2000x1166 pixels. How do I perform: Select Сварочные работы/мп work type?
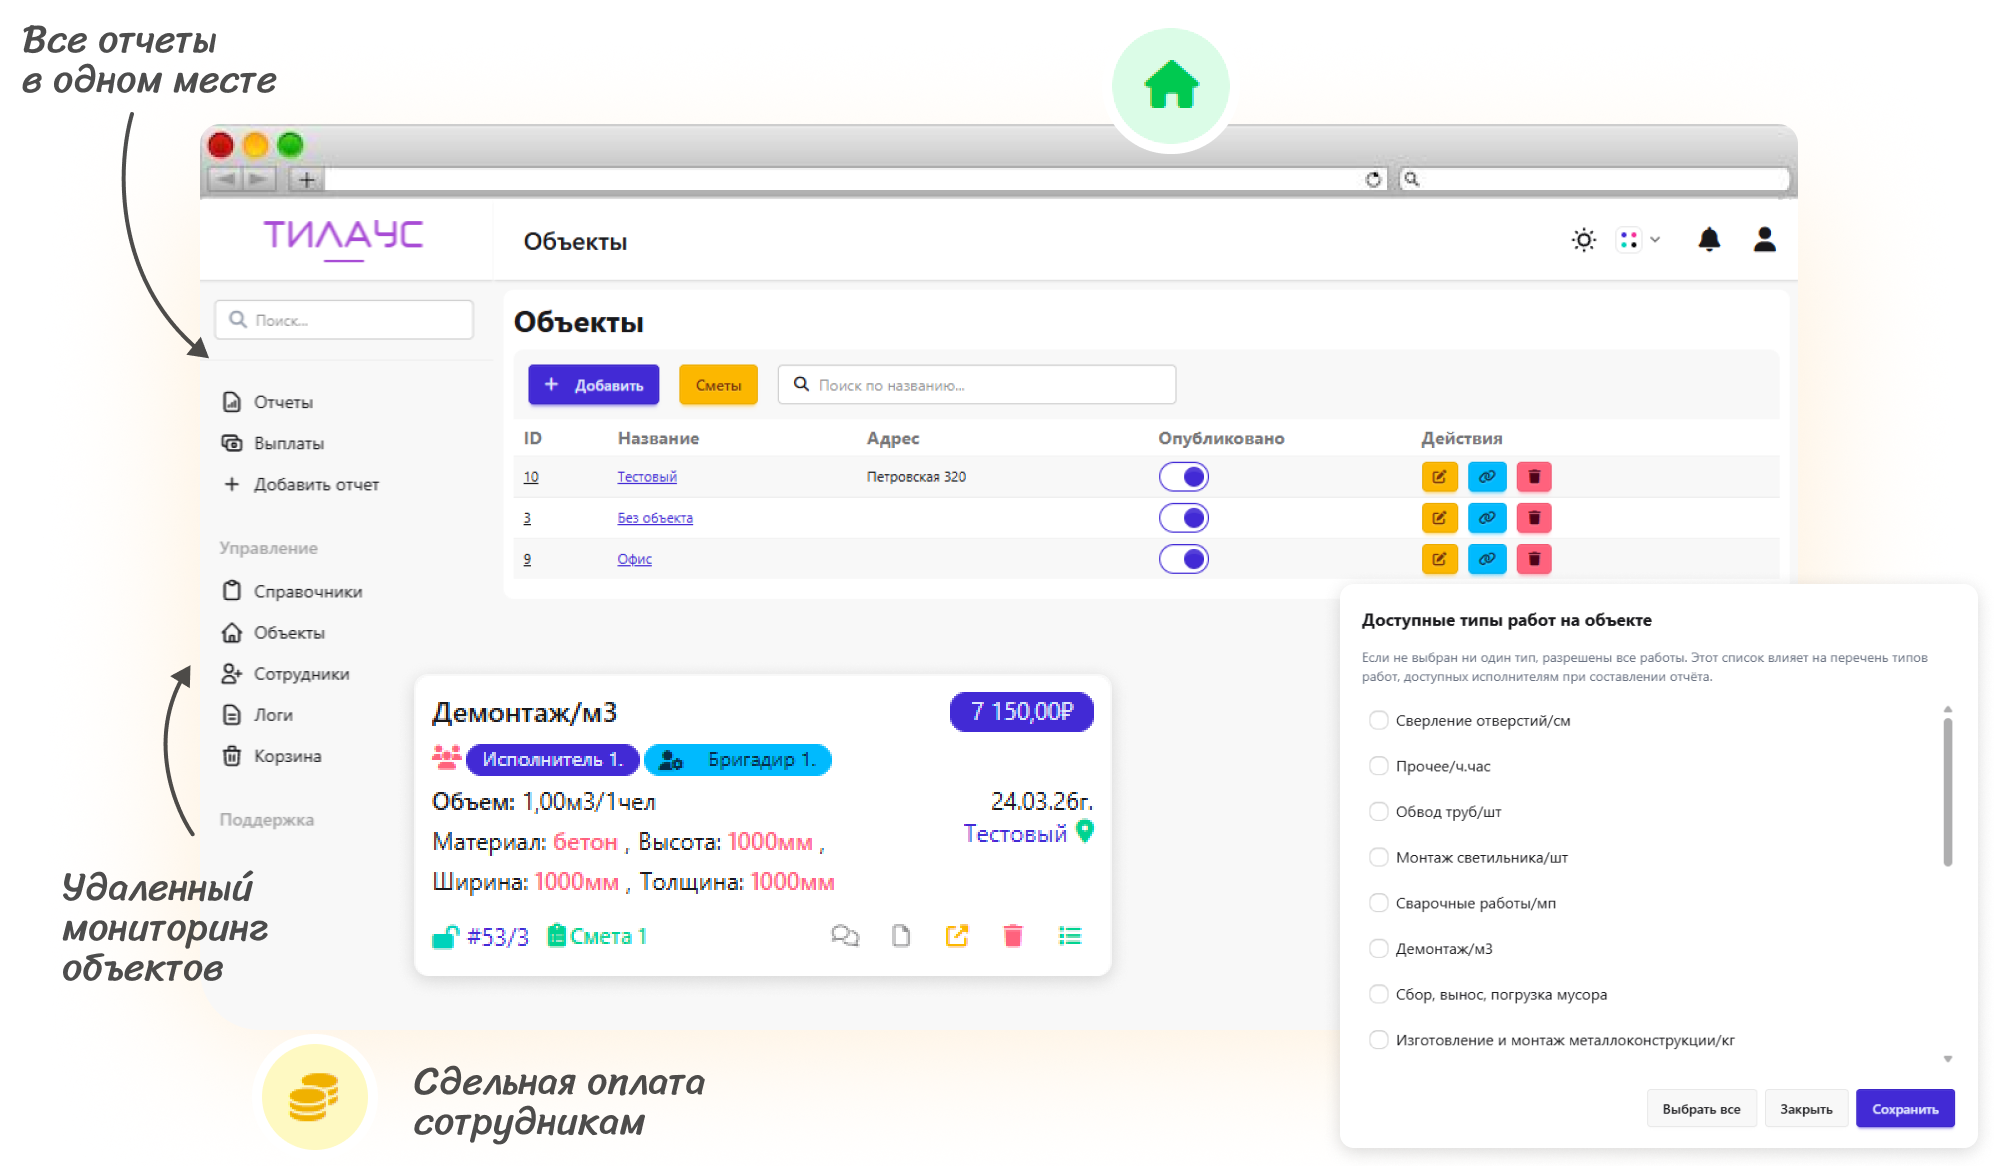tap(1378, 903)
